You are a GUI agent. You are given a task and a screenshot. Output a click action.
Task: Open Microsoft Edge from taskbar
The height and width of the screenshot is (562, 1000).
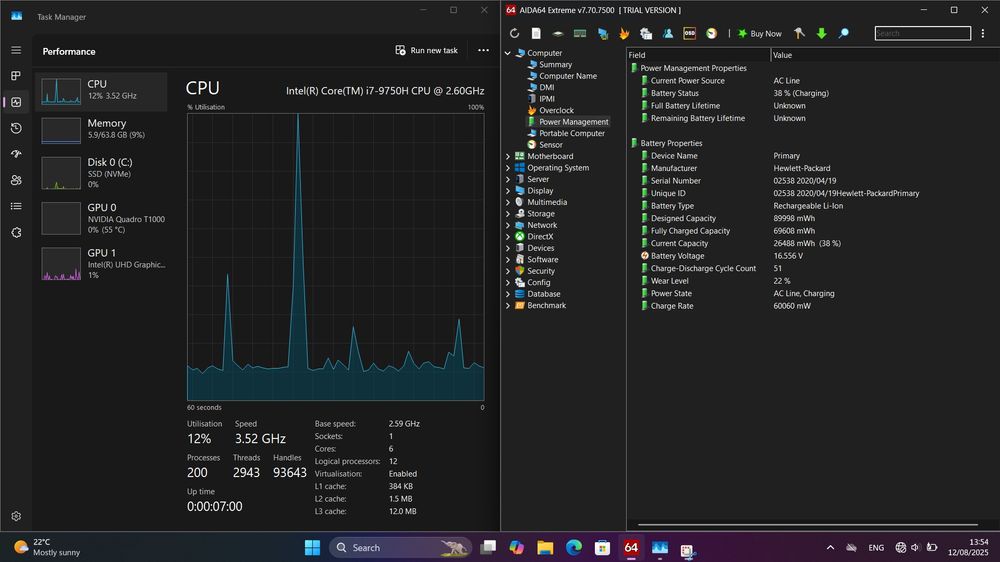point(573,547)
